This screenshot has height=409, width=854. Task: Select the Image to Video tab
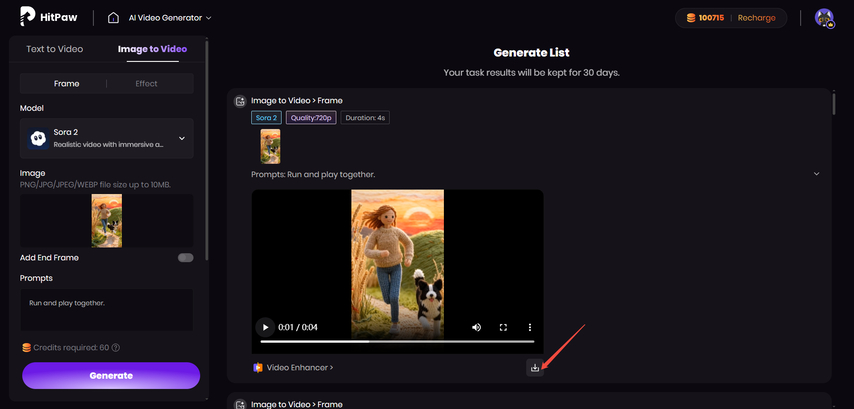[152, 49]
